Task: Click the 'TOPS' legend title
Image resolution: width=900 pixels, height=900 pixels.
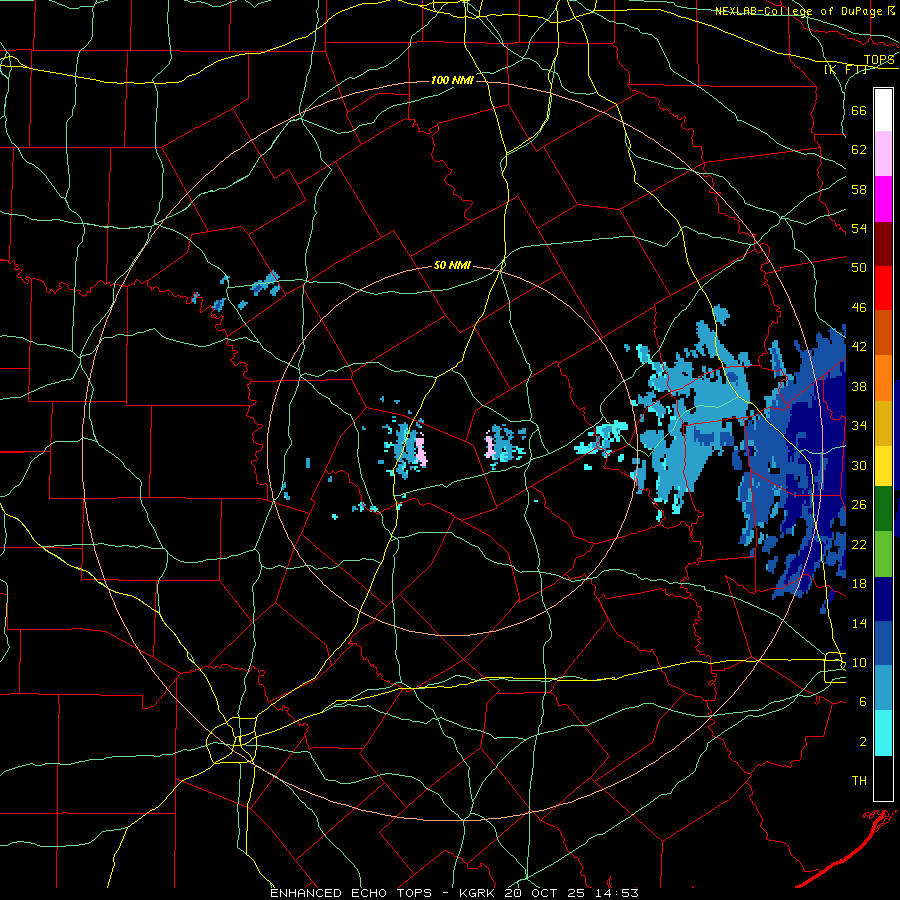Action: 879,60
